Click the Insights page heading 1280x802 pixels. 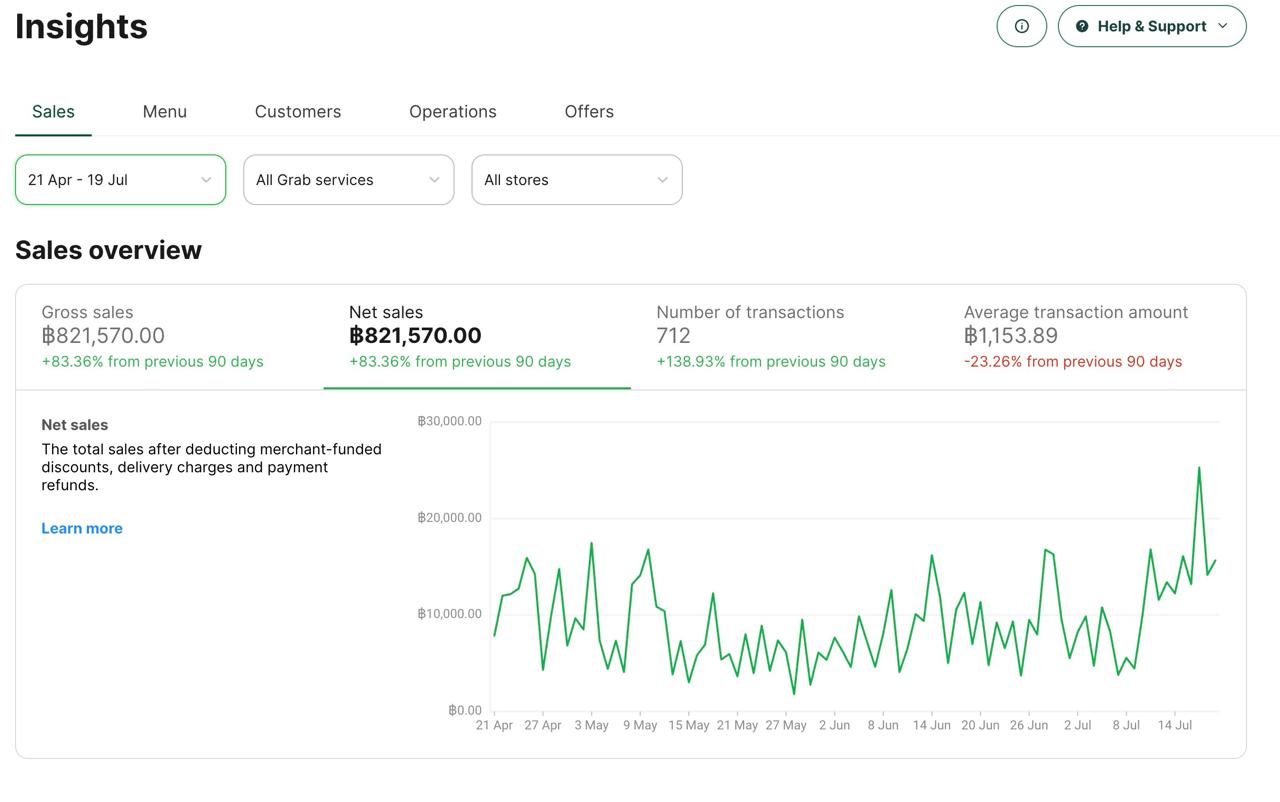pos(81,26)
